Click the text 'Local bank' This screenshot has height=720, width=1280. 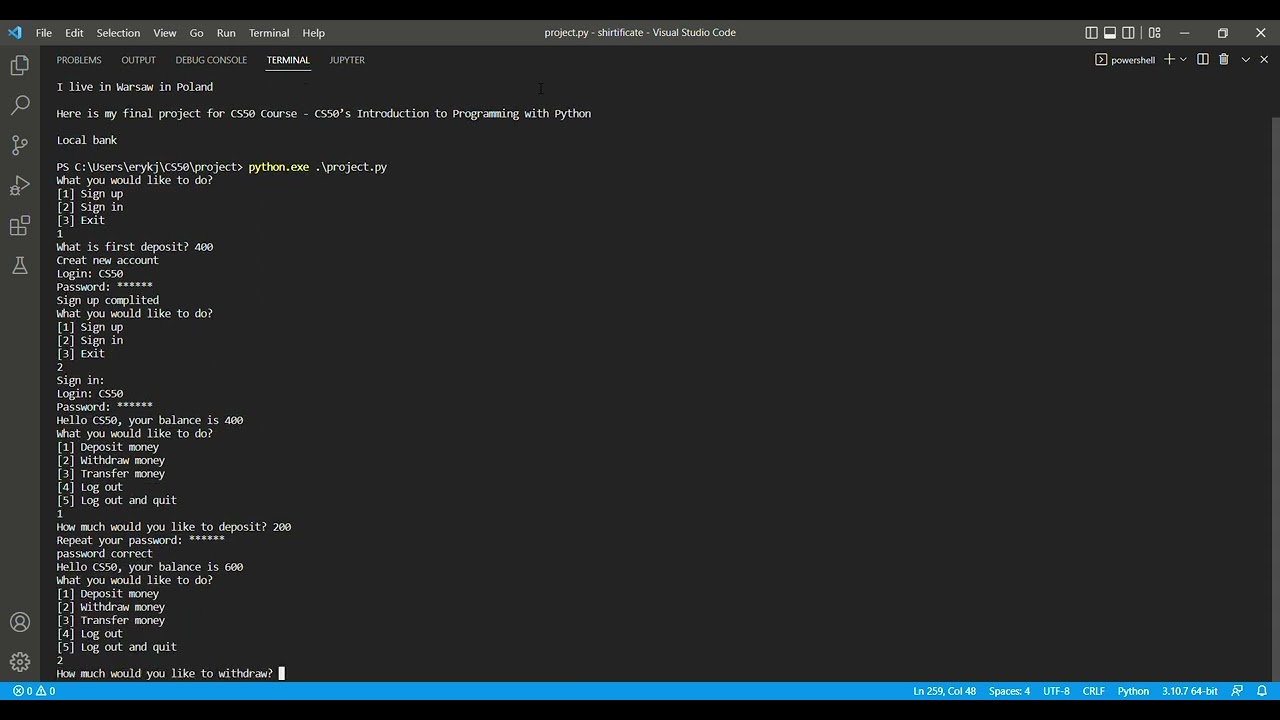(87, 140)
